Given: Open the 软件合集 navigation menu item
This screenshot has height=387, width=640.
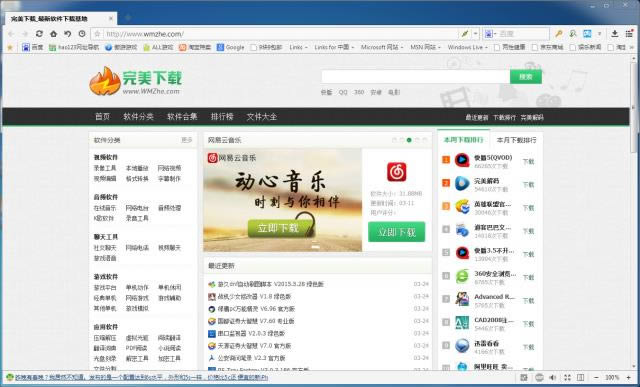Looking at the screenshot, I should click(182, 117).
